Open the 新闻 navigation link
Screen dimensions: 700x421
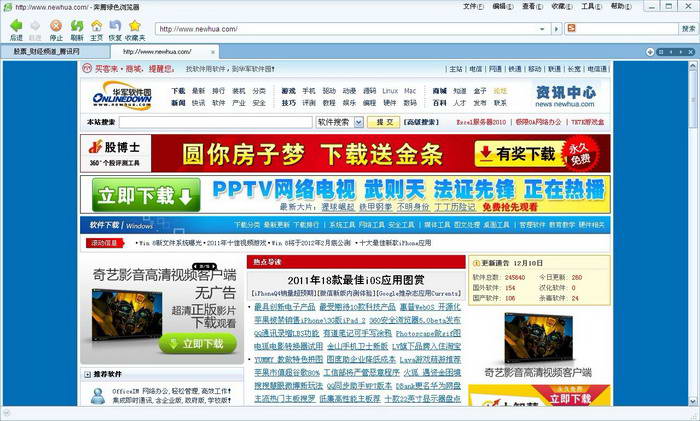point(178,103)
